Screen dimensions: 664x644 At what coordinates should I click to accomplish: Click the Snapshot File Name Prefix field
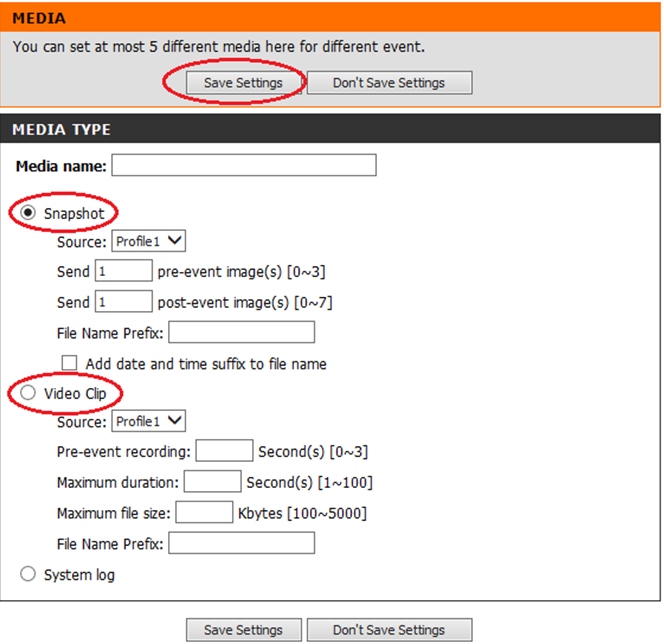[x=241, y=332]
